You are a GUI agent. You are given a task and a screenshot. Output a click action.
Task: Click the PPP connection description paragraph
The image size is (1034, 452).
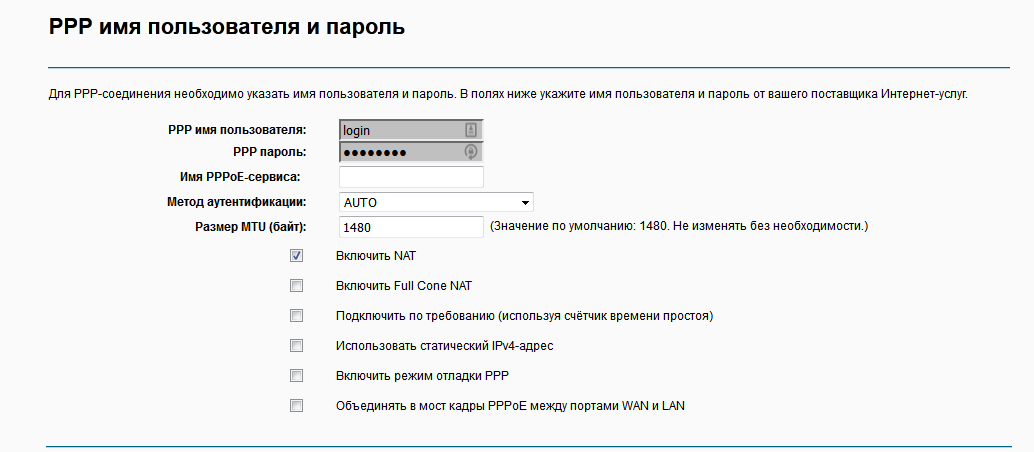pos(508,94)
